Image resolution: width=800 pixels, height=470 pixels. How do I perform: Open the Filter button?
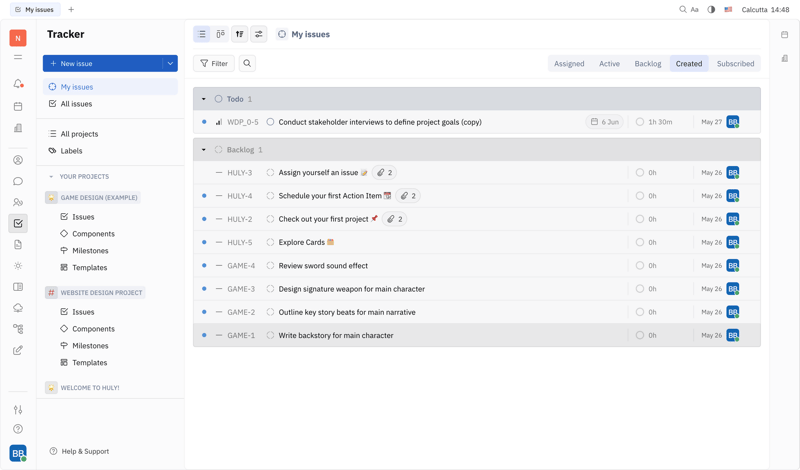[x=214, y=63]
